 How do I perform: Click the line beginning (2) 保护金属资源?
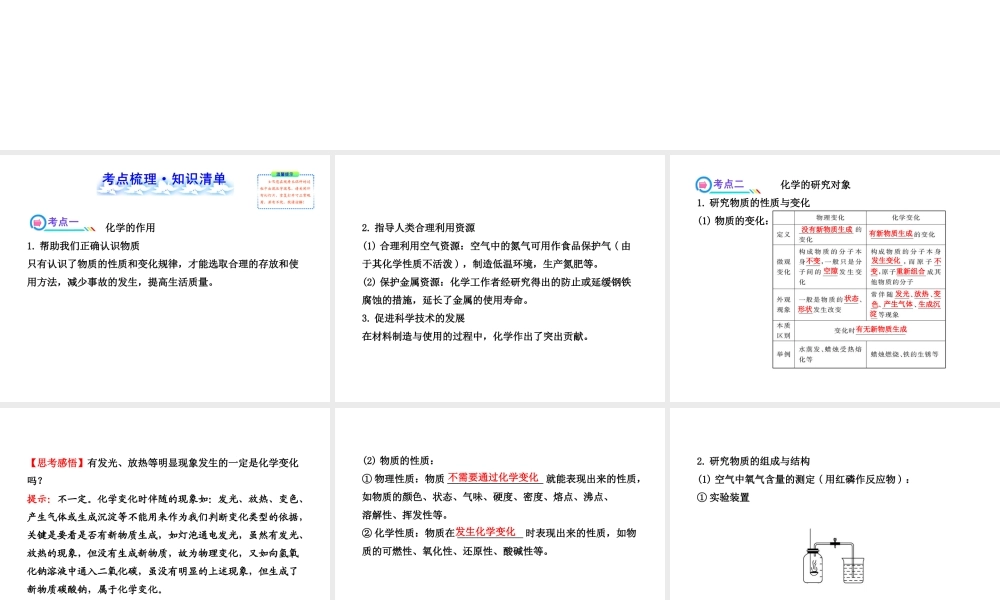click(496, 282)
